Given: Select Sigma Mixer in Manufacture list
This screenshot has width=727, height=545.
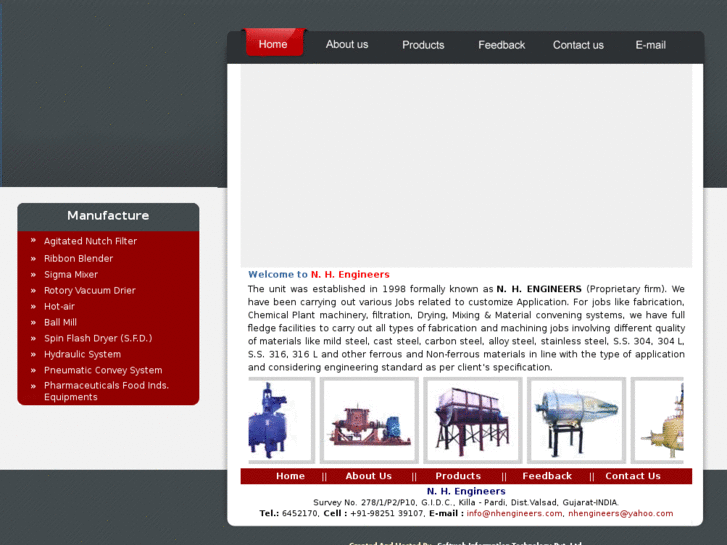Looking at the screenshot, I should (71, 275).
